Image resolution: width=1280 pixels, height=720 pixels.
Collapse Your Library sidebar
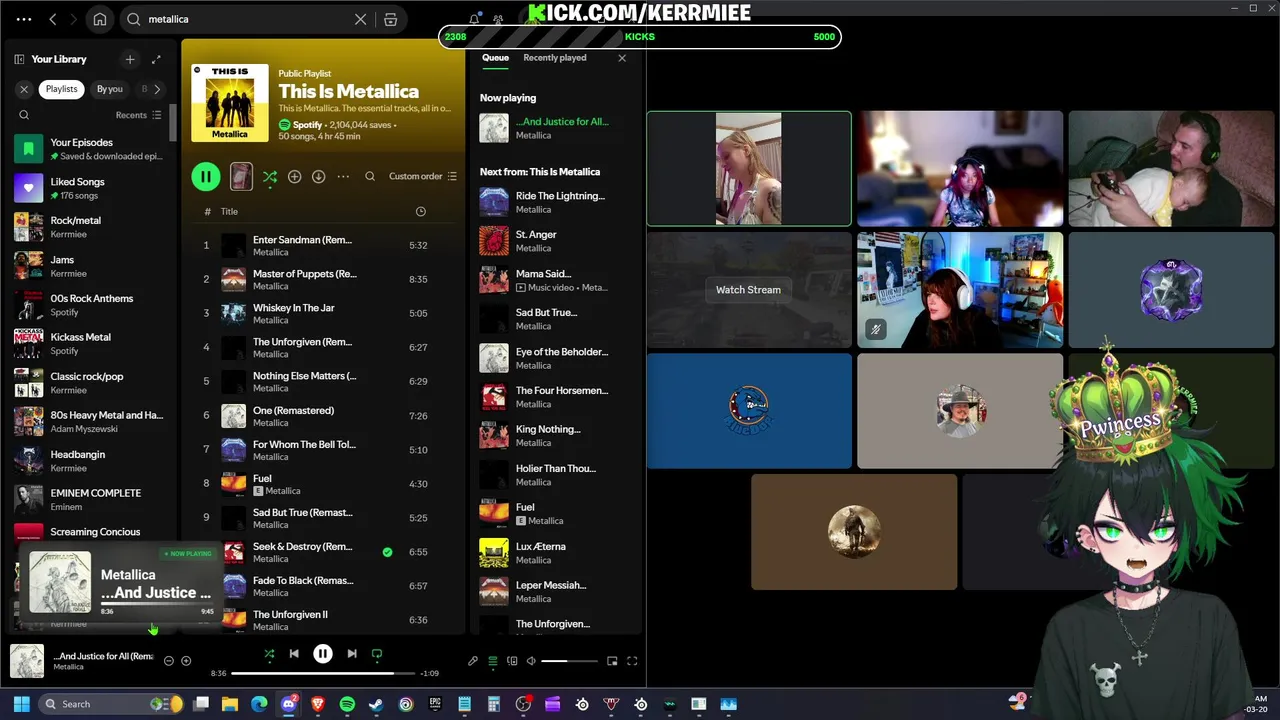[x=19, y=59]
